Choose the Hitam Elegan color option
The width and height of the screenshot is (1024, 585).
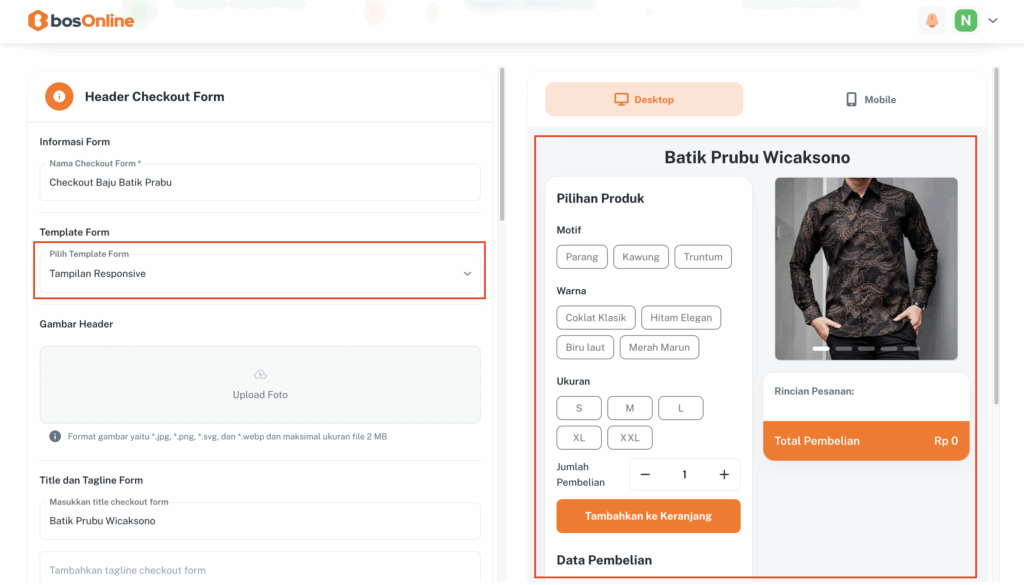pos(680,318)
